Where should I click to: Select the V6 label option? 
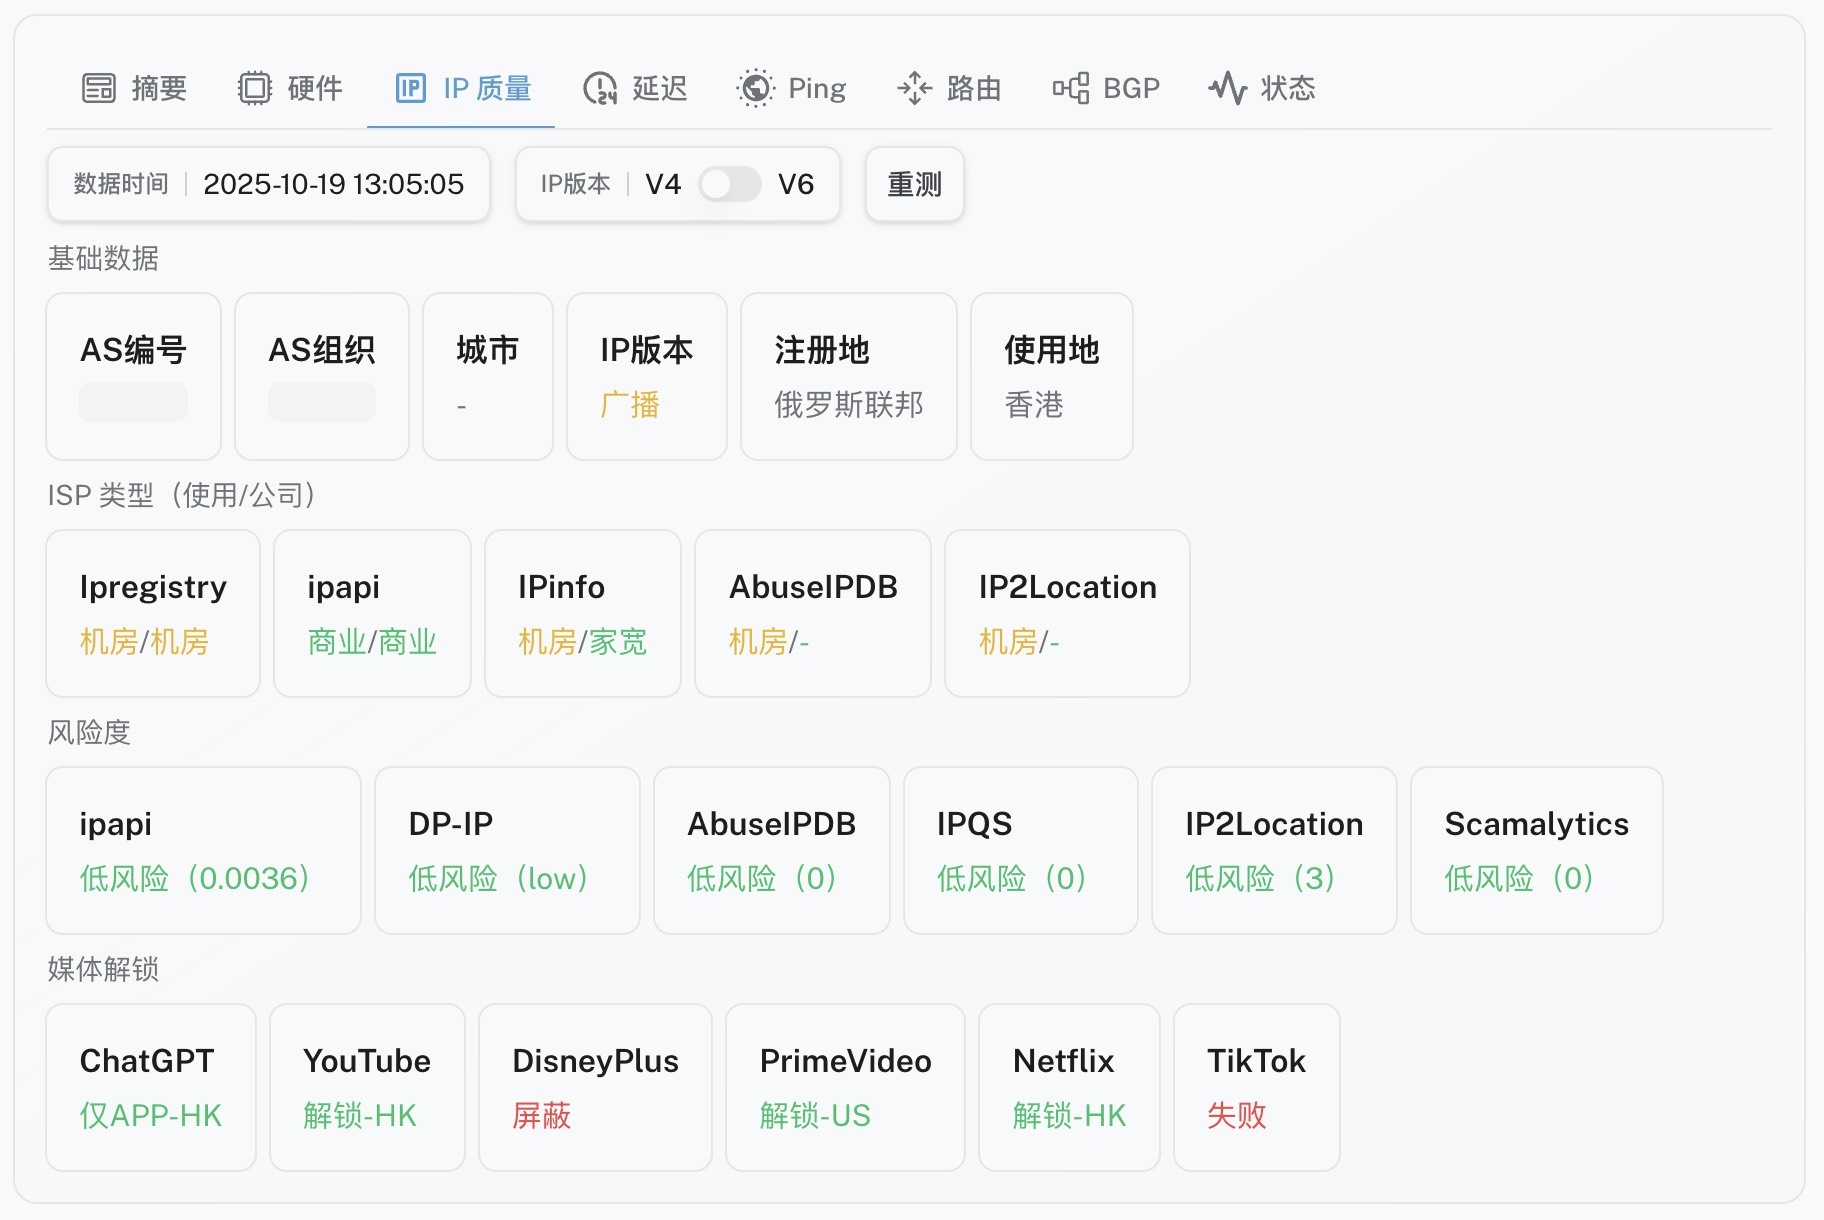[x=796, y=184]
